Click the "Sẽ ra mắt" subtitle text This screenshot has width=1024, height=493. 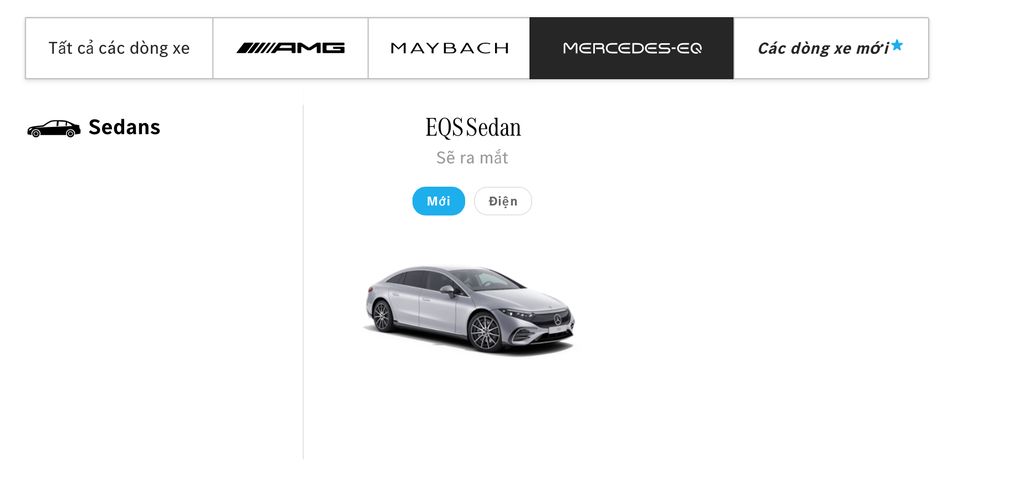(x=472, y=158)
